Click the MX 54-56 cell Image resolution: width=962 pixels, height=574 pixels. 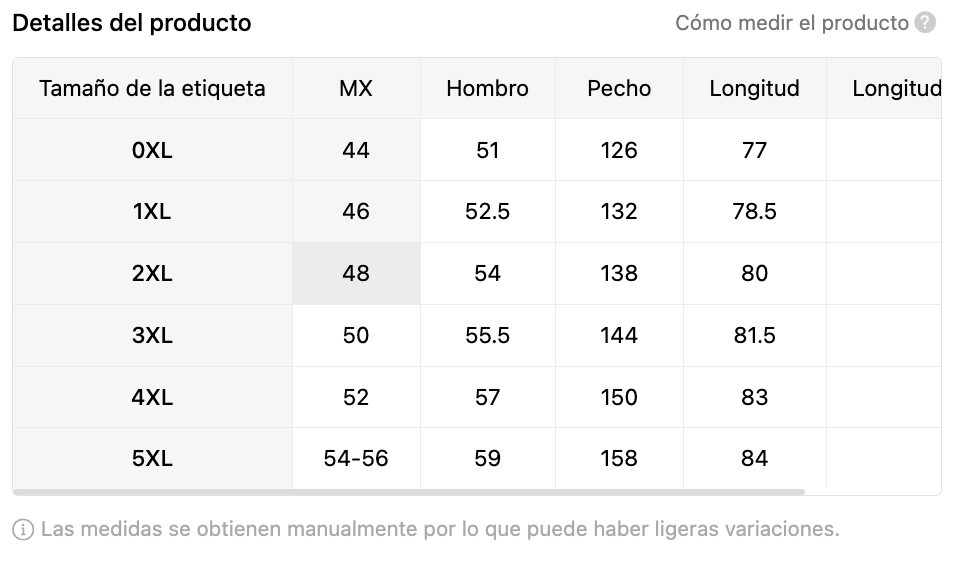click(356, 459)
